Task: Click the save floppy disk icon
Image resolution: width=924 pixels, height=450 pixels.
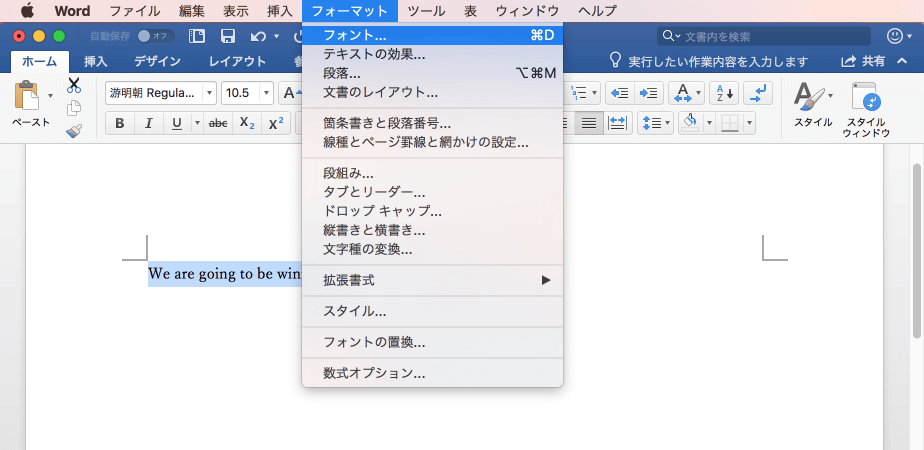Action: click(x=228, y=36)
